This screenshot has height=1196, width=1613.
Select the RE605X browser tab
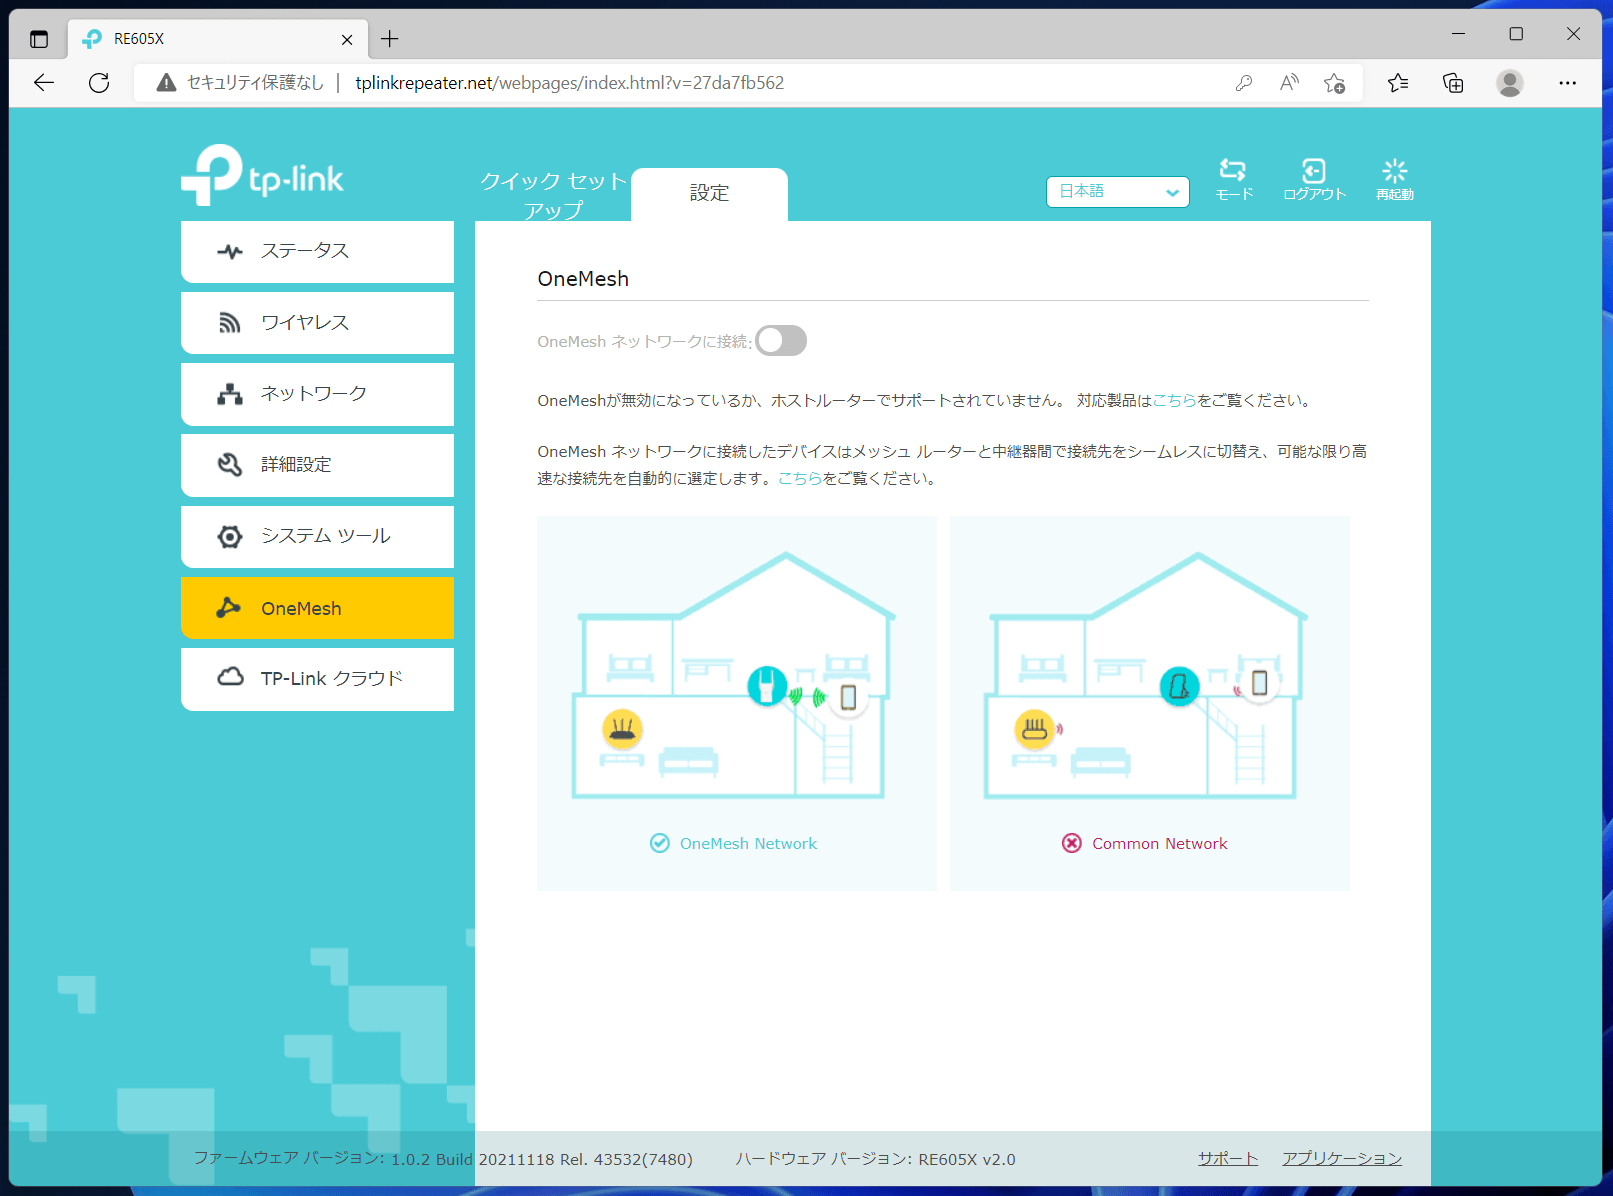pos(218,39)
